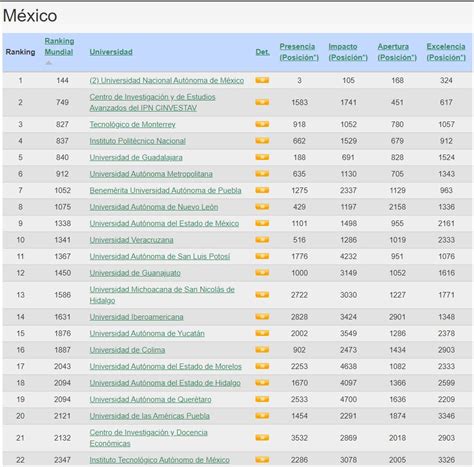Open details icon for Instituto Tecnológico Autónomo de México
Image resolution: width=474 pixels, height=467 pixels.
pyautogui.click(x=262, y=460)
